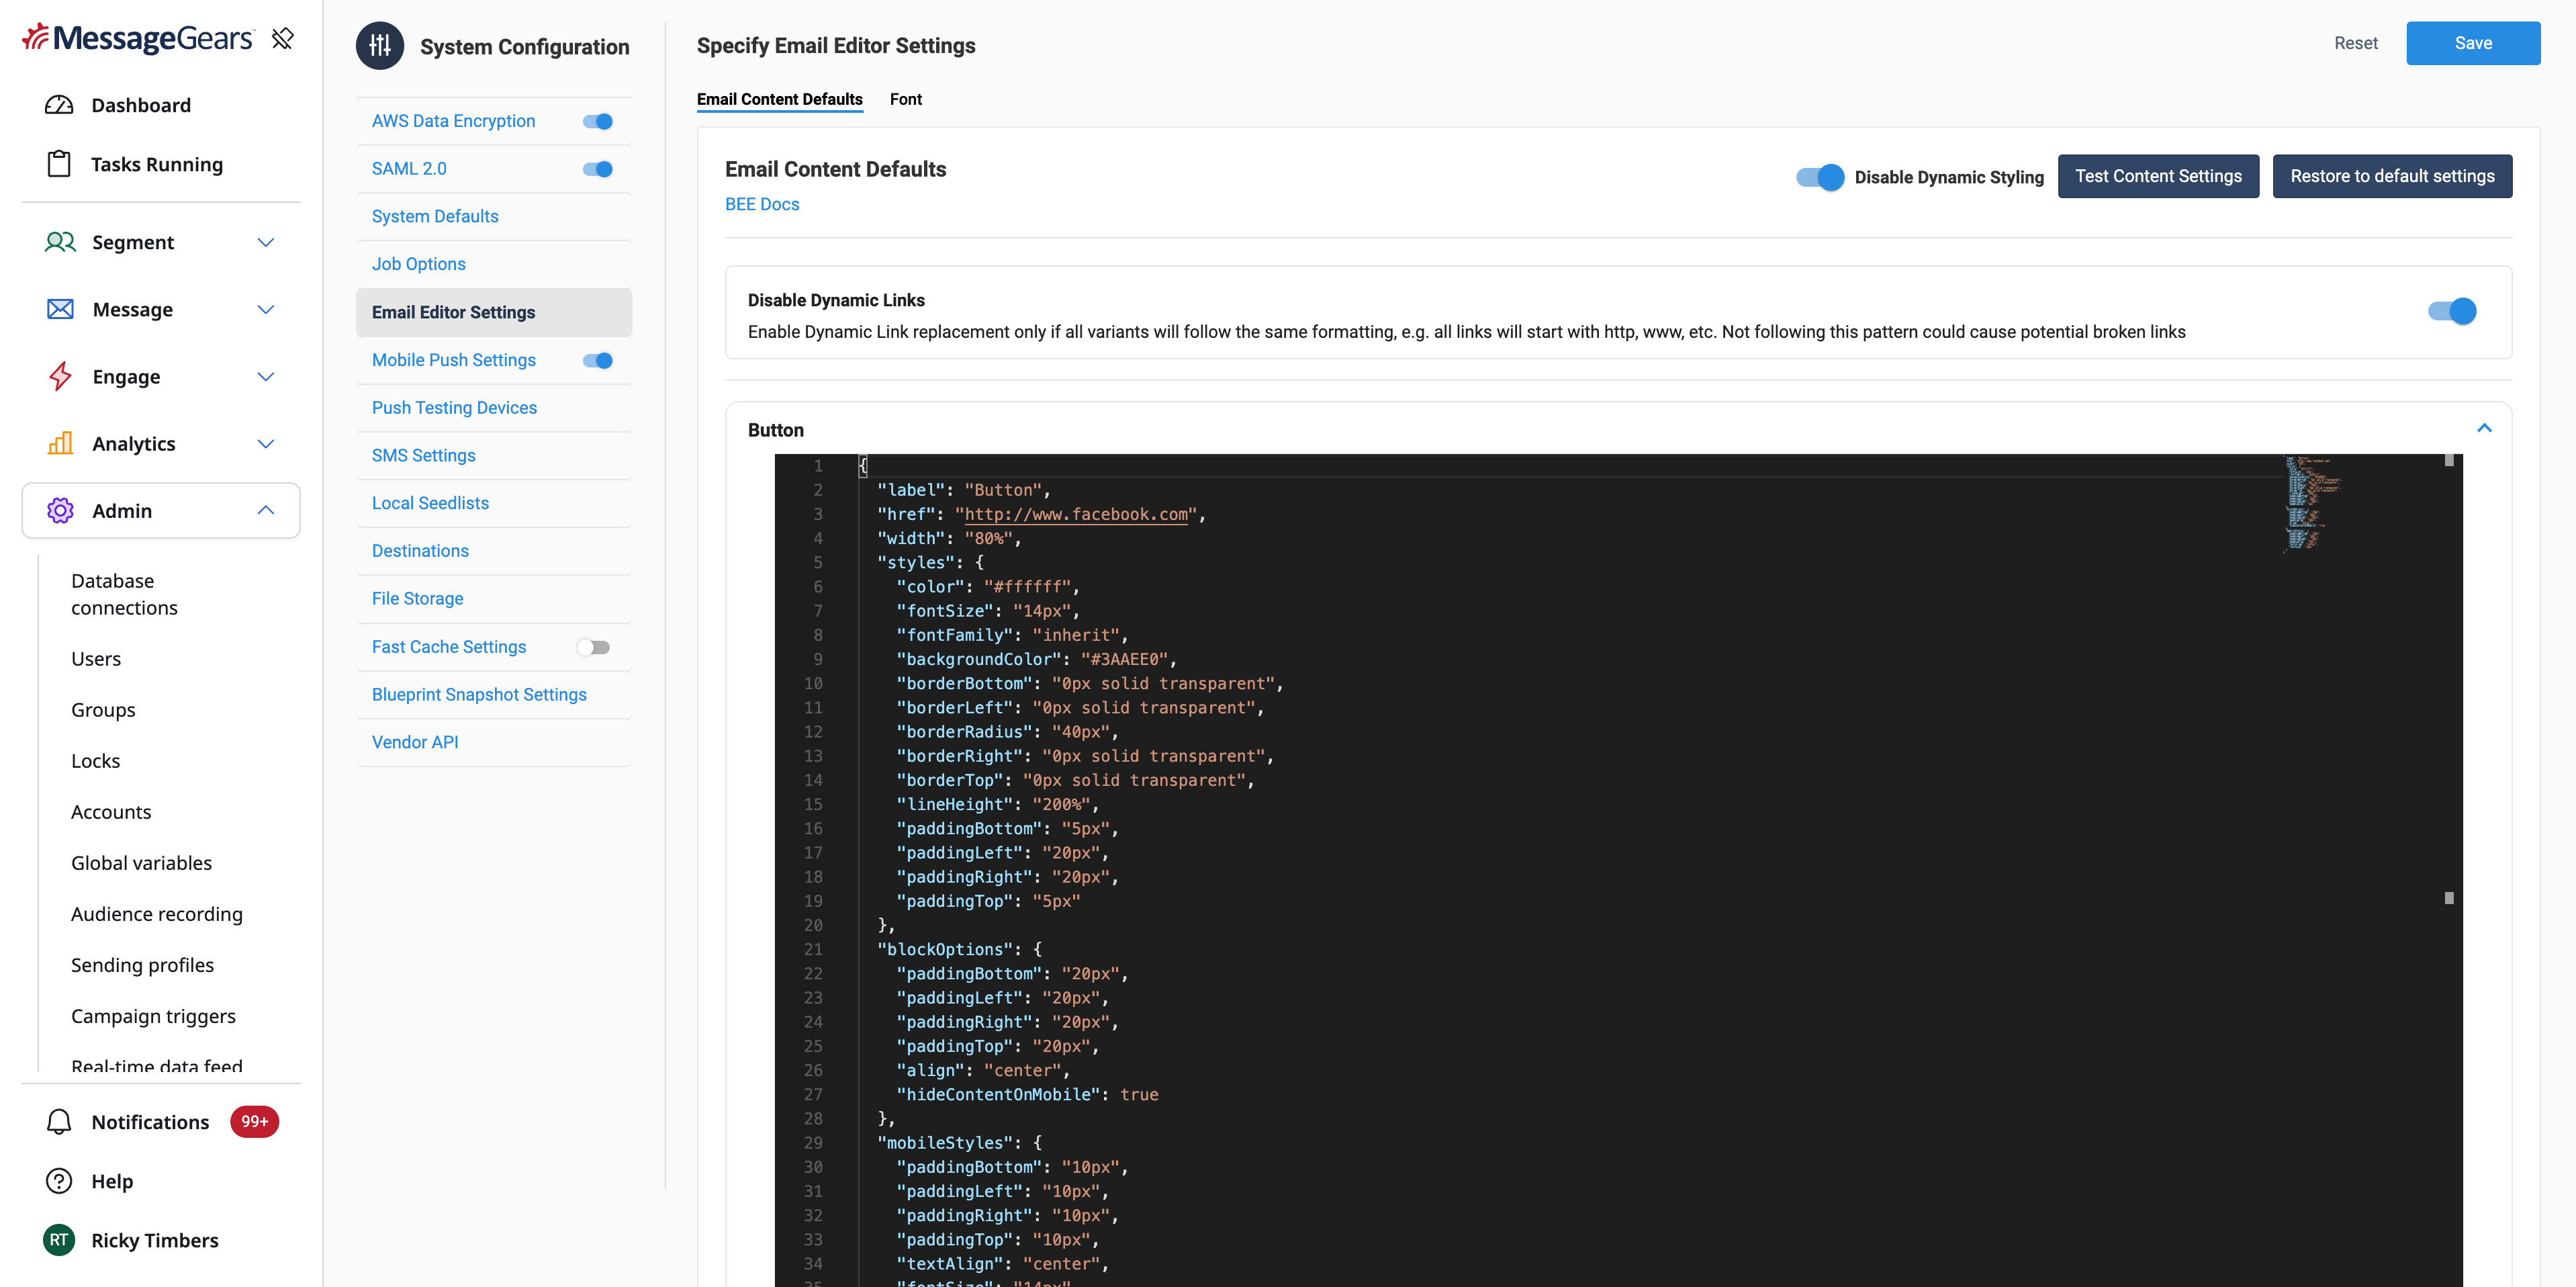Unpin the sidebar with the pin icon
Screen dimensions: 2576x1287
click(x=283, y=38)
